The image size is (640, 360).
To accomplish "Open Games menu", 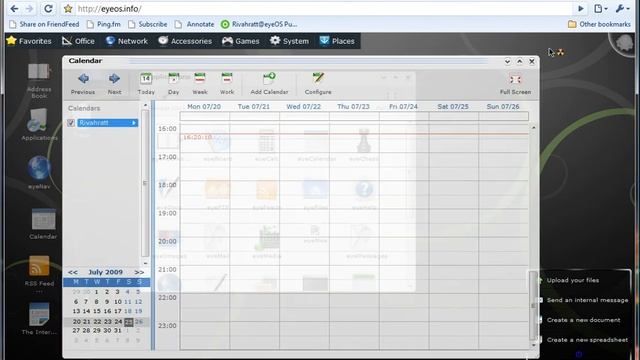I will pos(241,41).
